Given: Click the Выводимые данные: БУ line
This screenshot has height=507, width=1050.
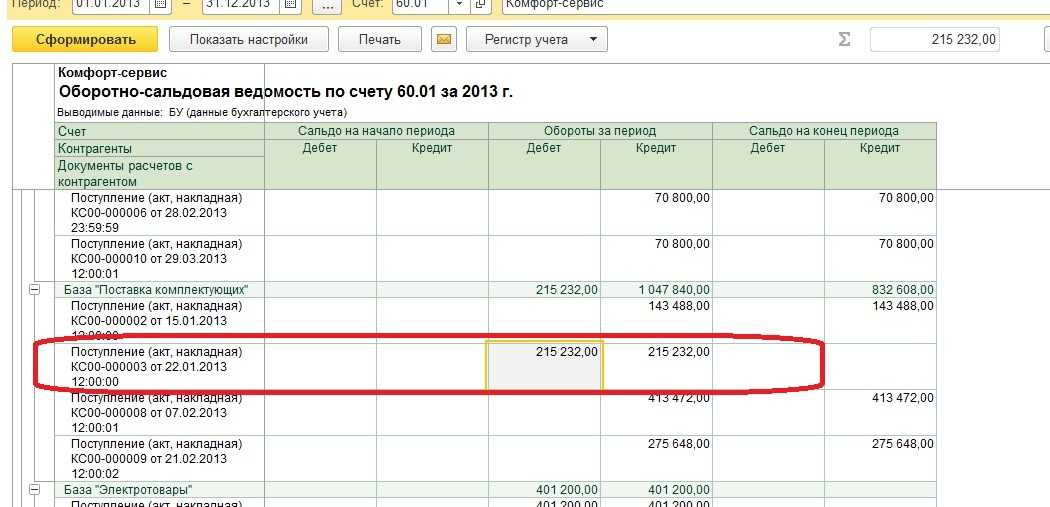Looking at the screenshot, I should (x=203, y=113).
